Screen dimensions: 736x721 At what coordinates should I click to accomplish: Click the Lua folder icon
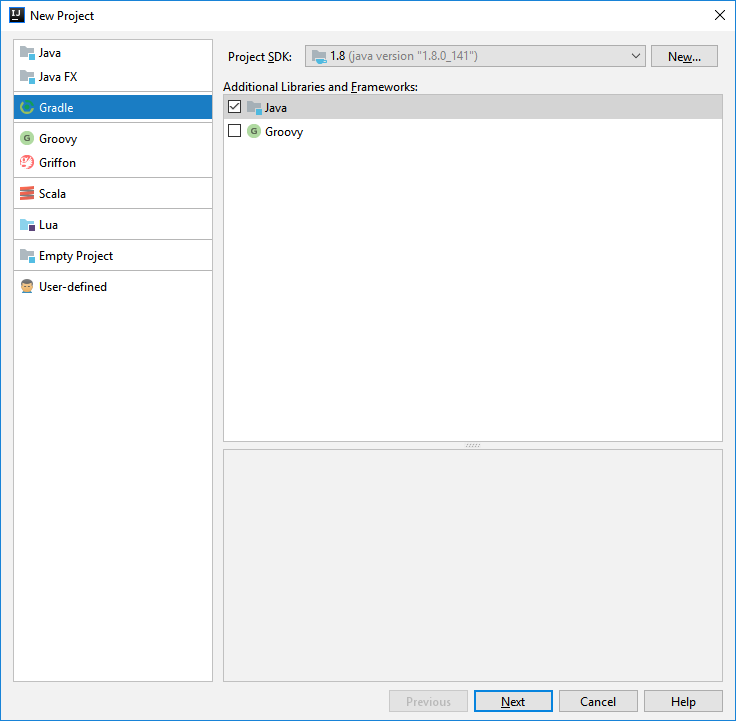point(27,225)
